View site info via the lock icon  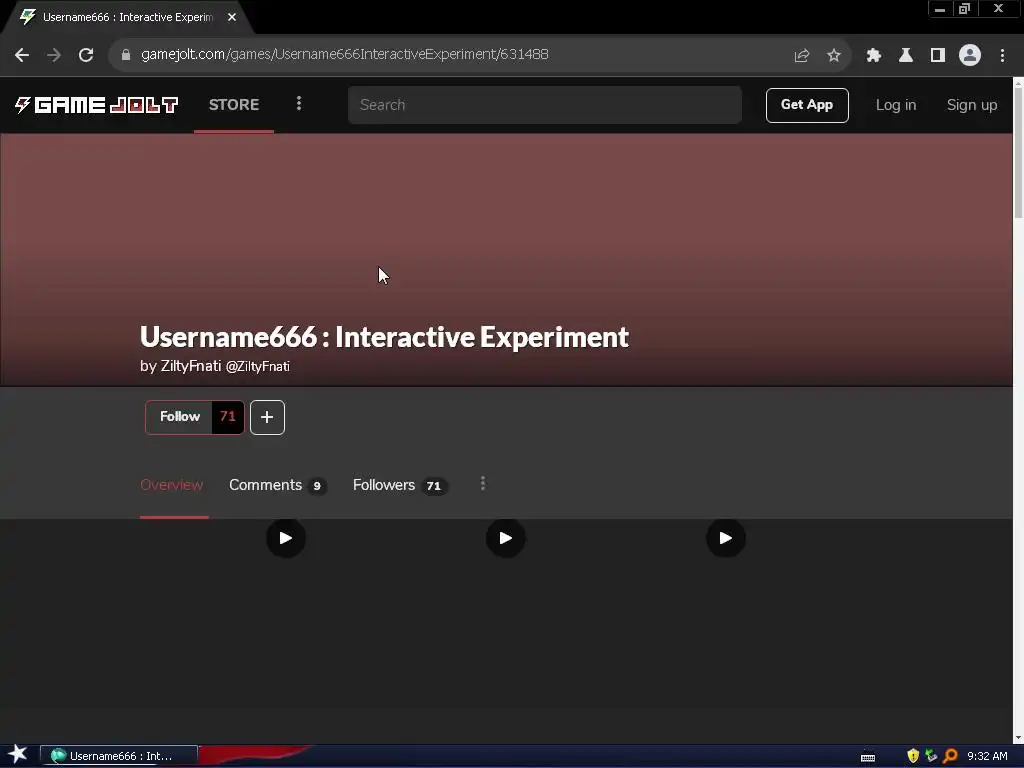[x=126, y=55]
